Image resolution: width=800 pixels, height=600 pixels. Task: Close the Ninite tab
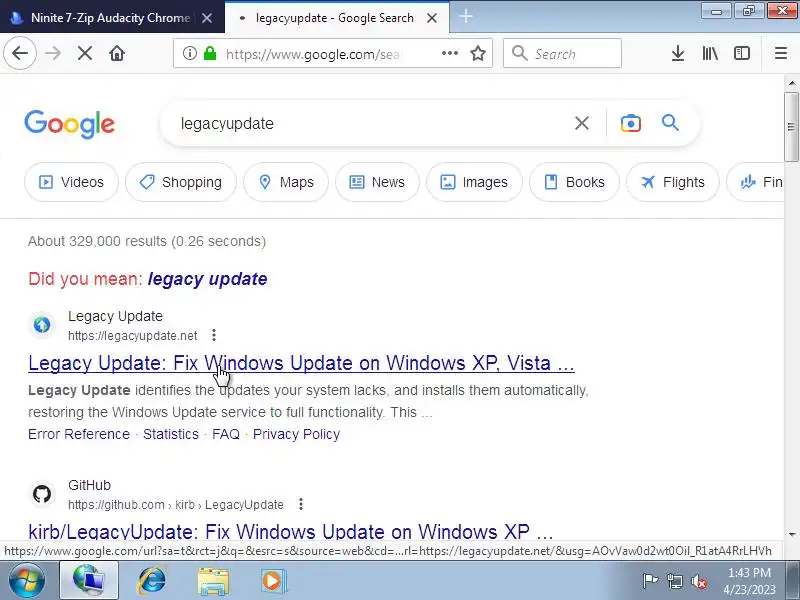[x=207, y=18]
